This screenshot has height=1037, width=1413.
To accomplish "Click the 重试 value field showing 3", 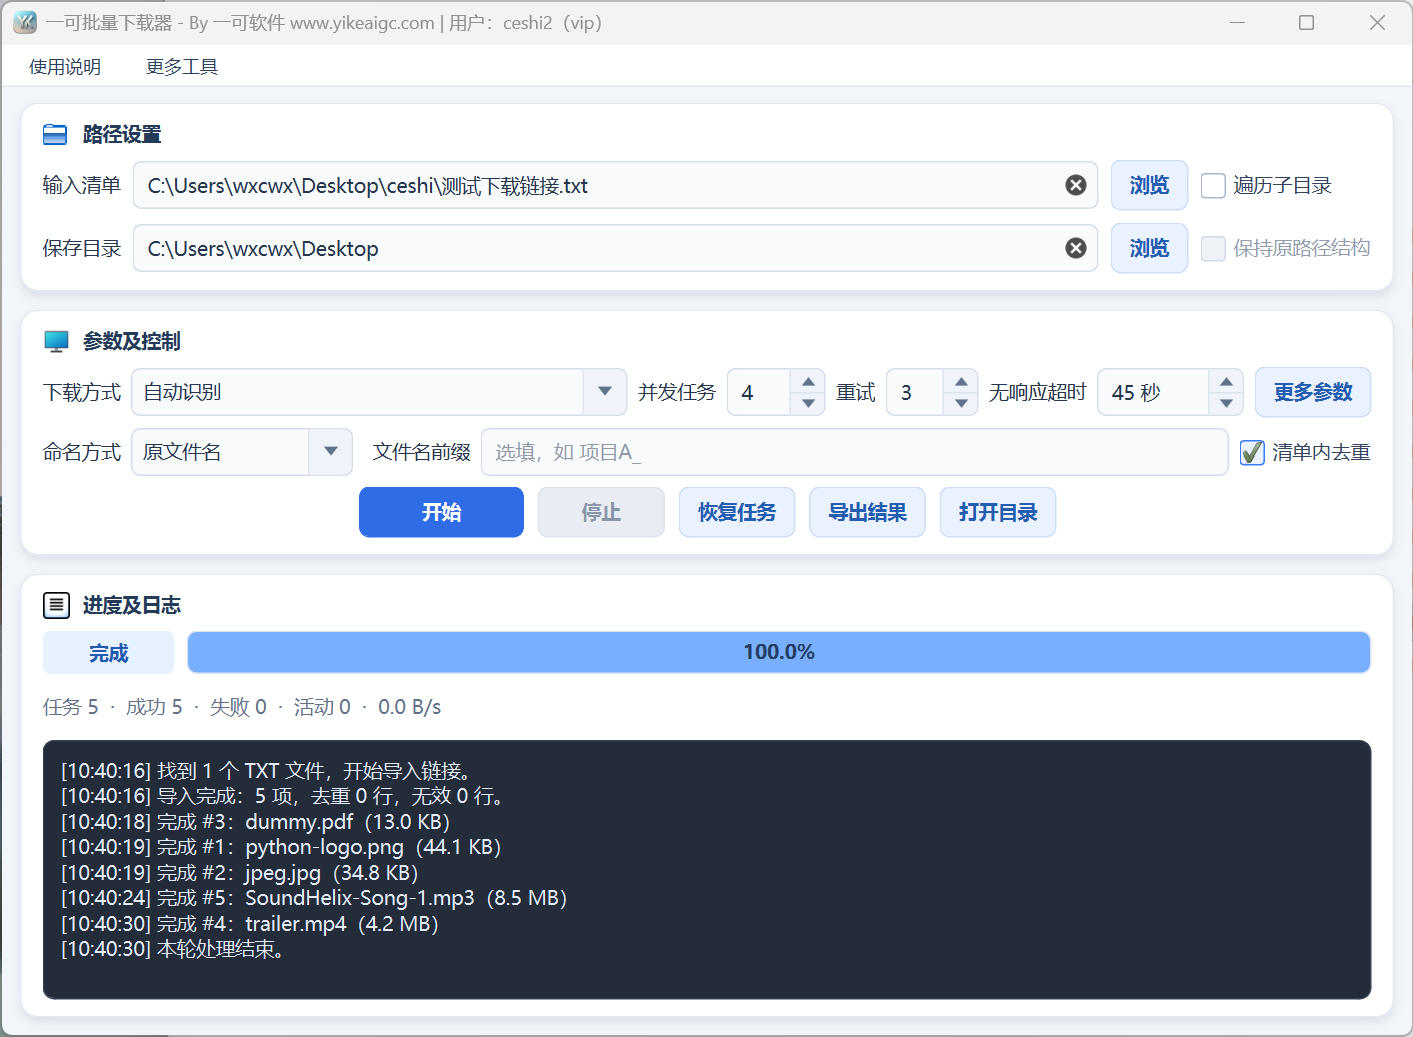I will pos(915,392).
